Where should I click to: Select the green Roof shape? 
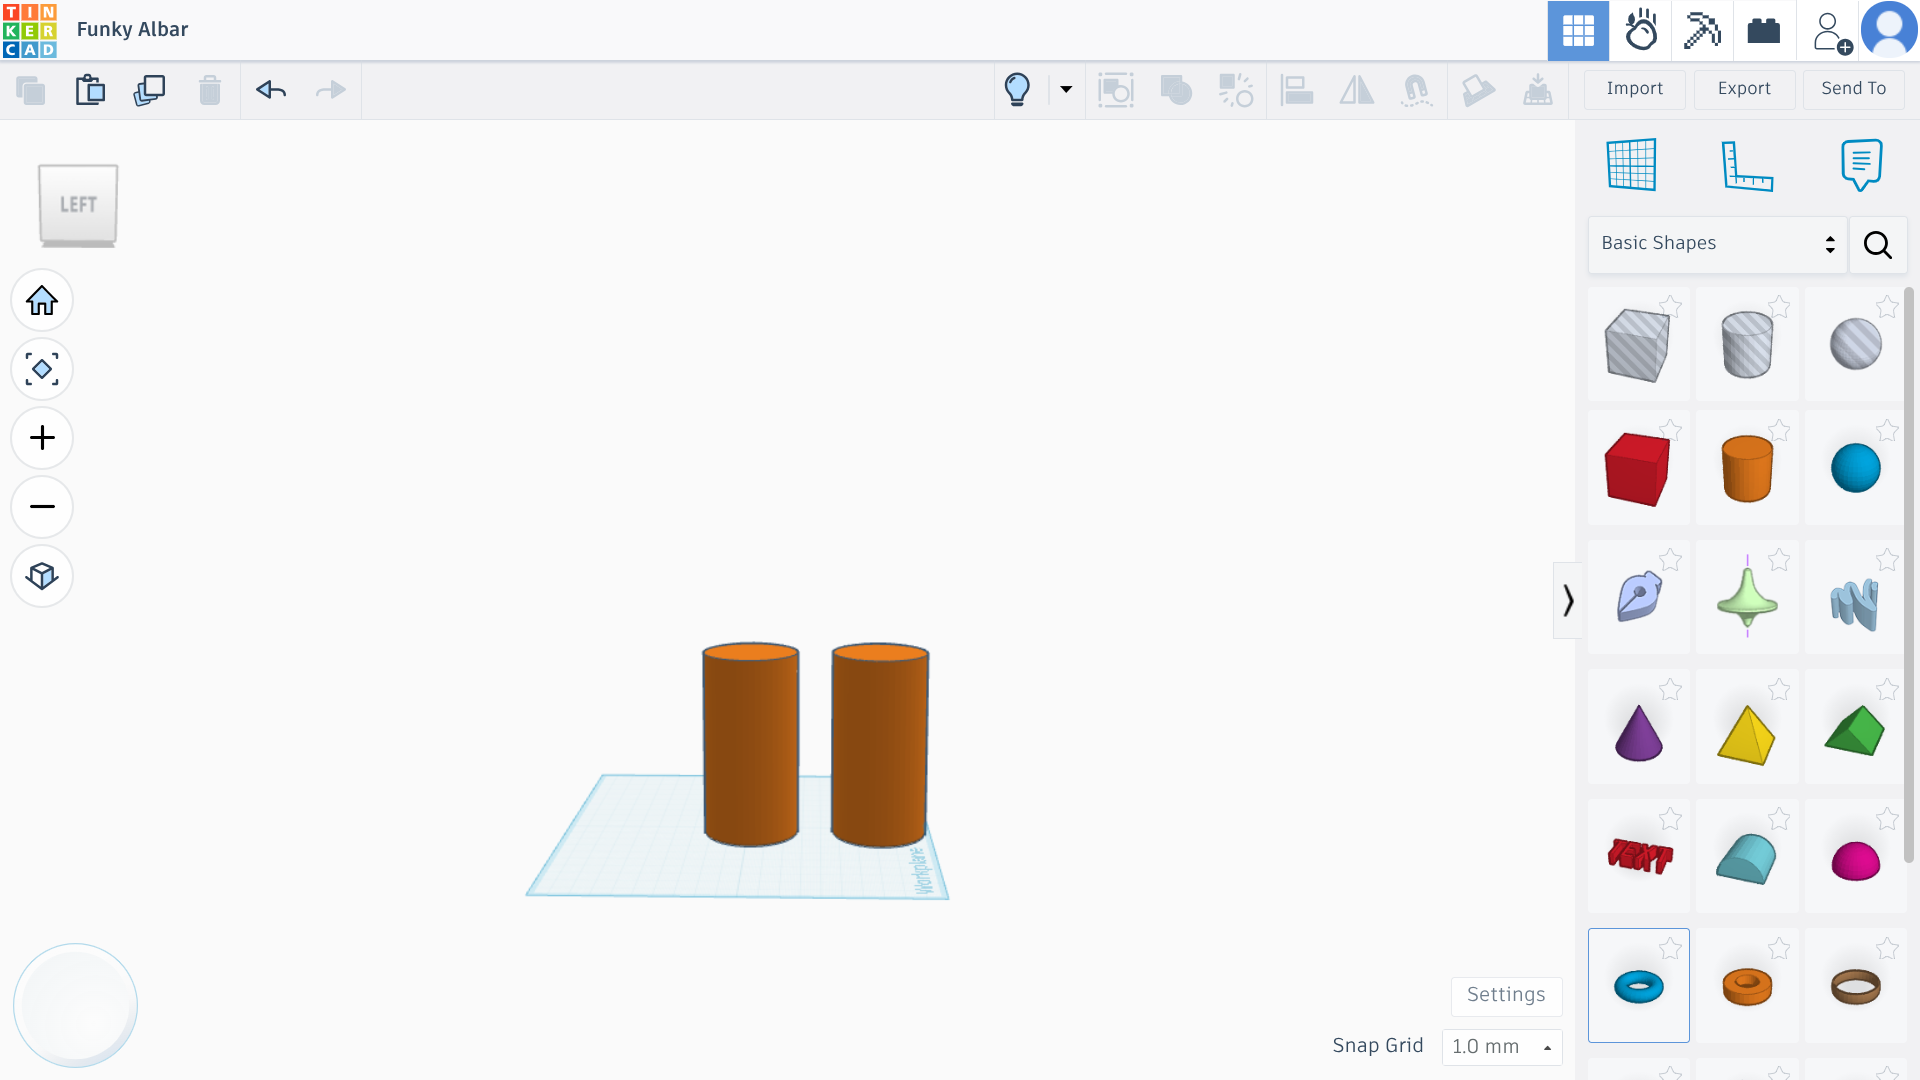(x=1855, y=733)
